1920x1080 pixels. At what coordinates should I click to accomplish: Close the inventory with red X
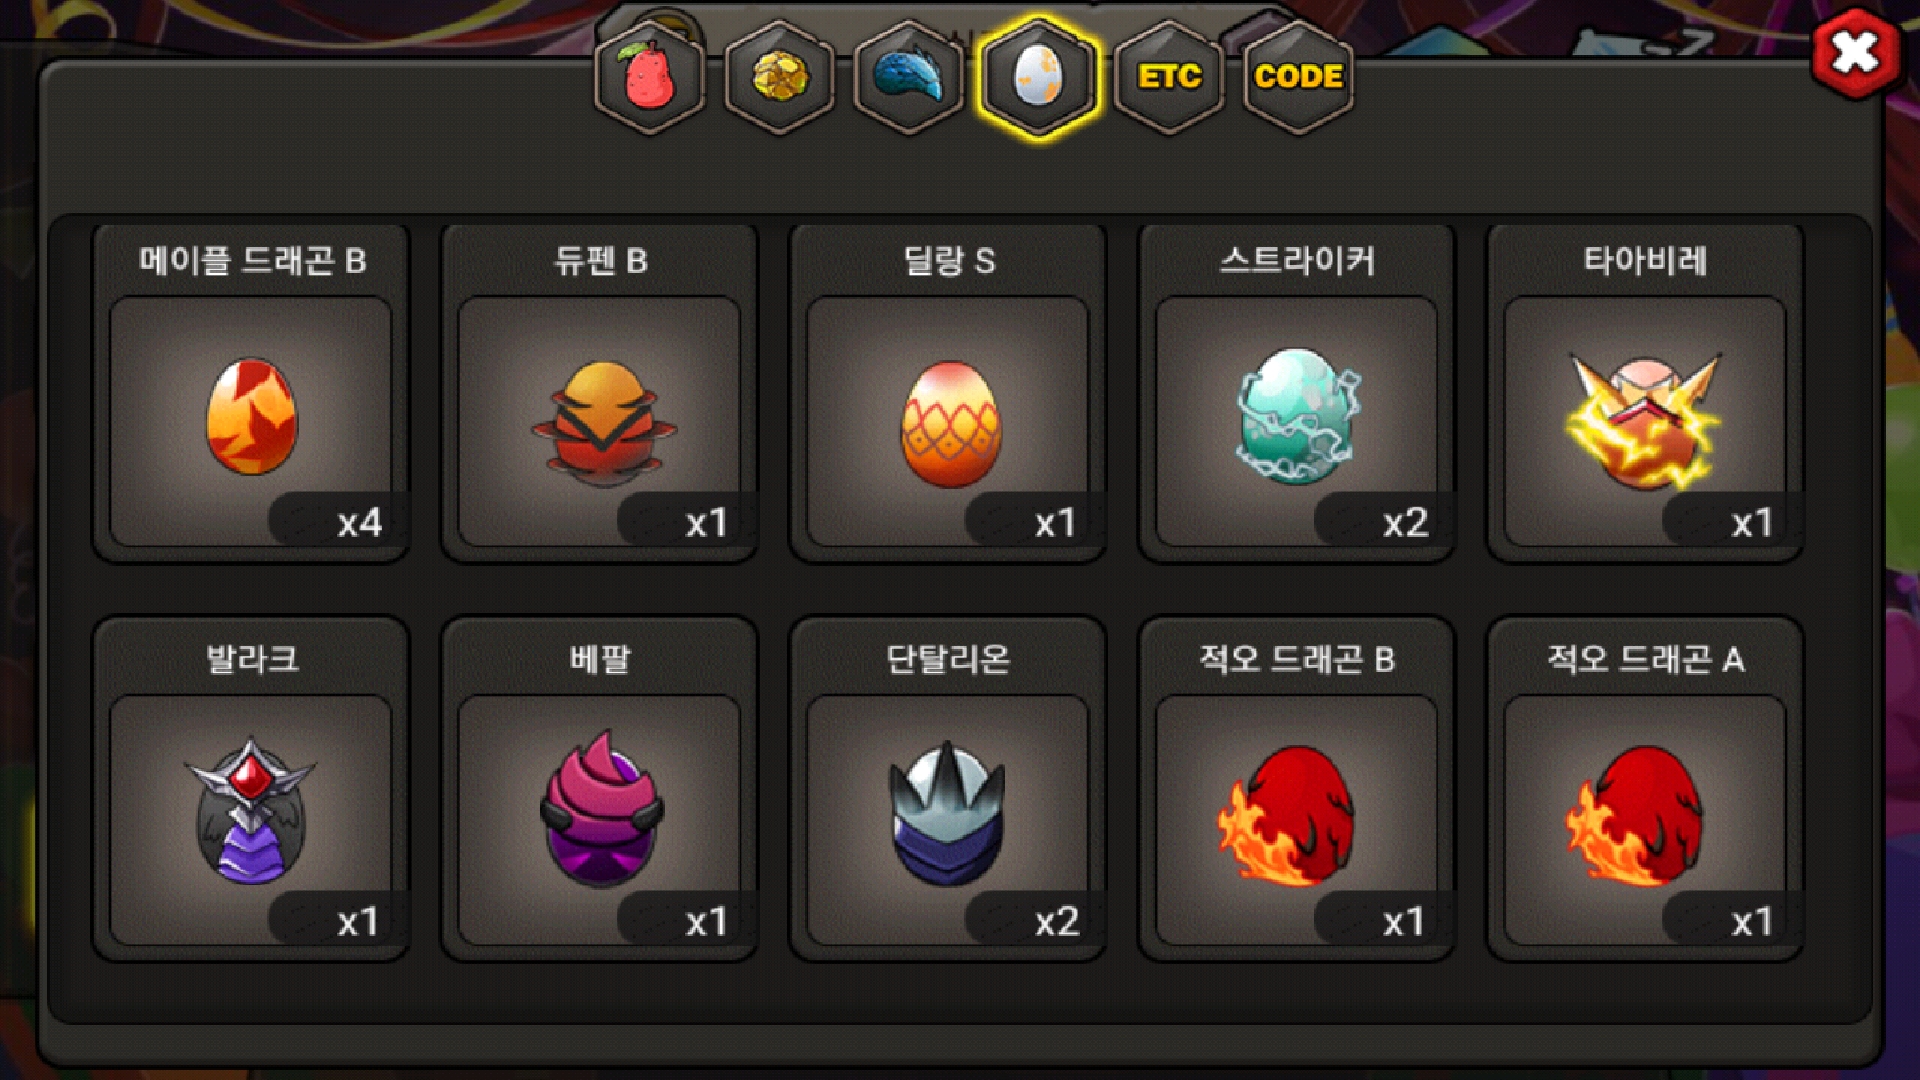click(1856, 54)
